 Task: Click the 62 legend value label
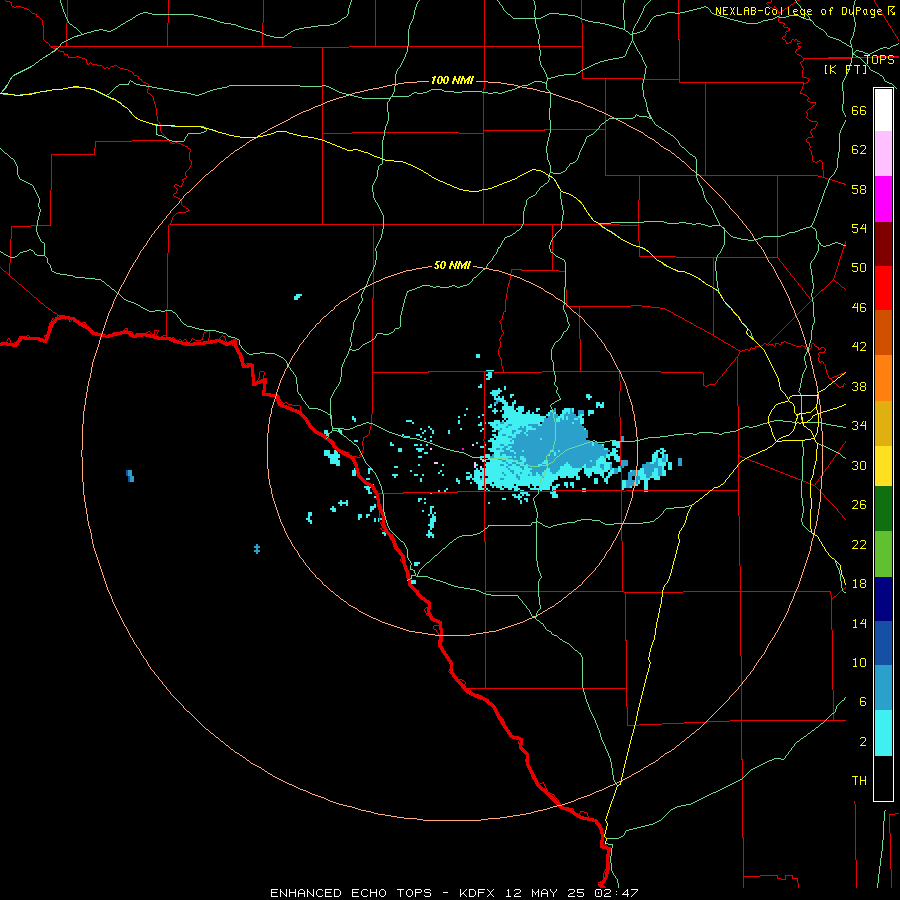coord(859,150)
